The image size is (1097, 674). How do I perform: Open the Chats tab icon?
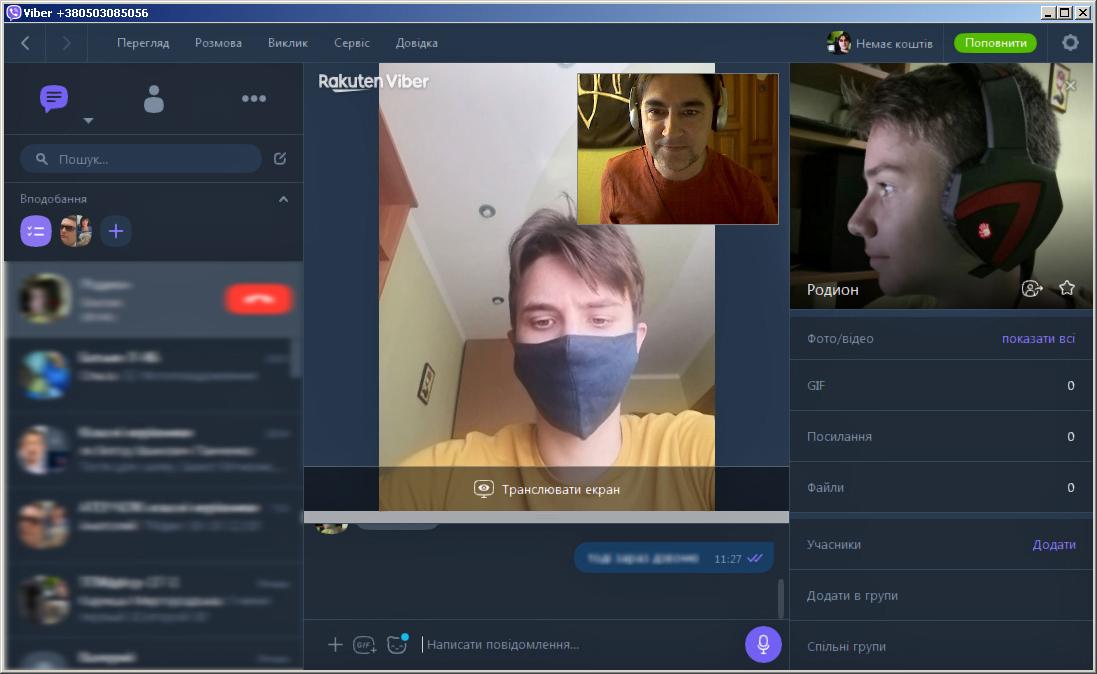pyautogui.click(x=54, y=98)
